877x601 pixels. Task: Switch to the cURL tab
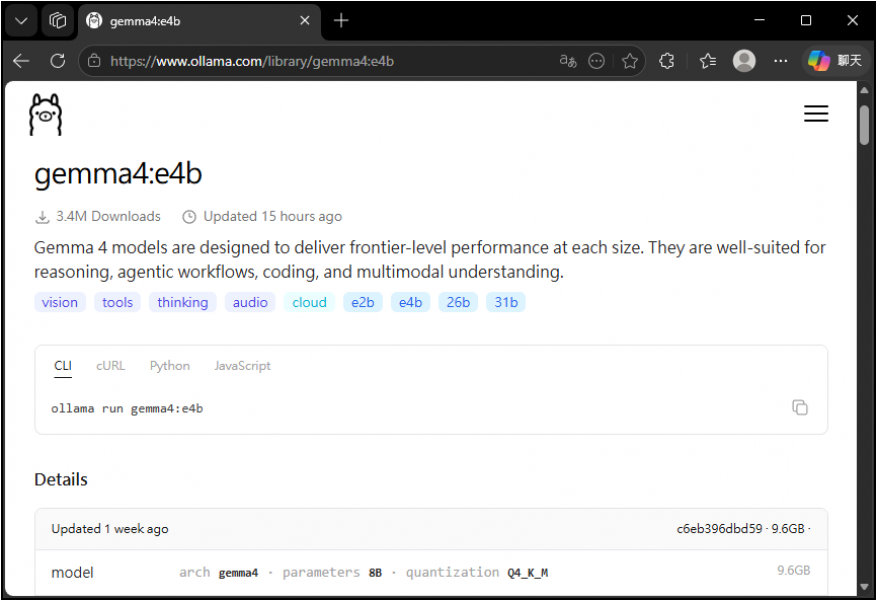(110, 366)
